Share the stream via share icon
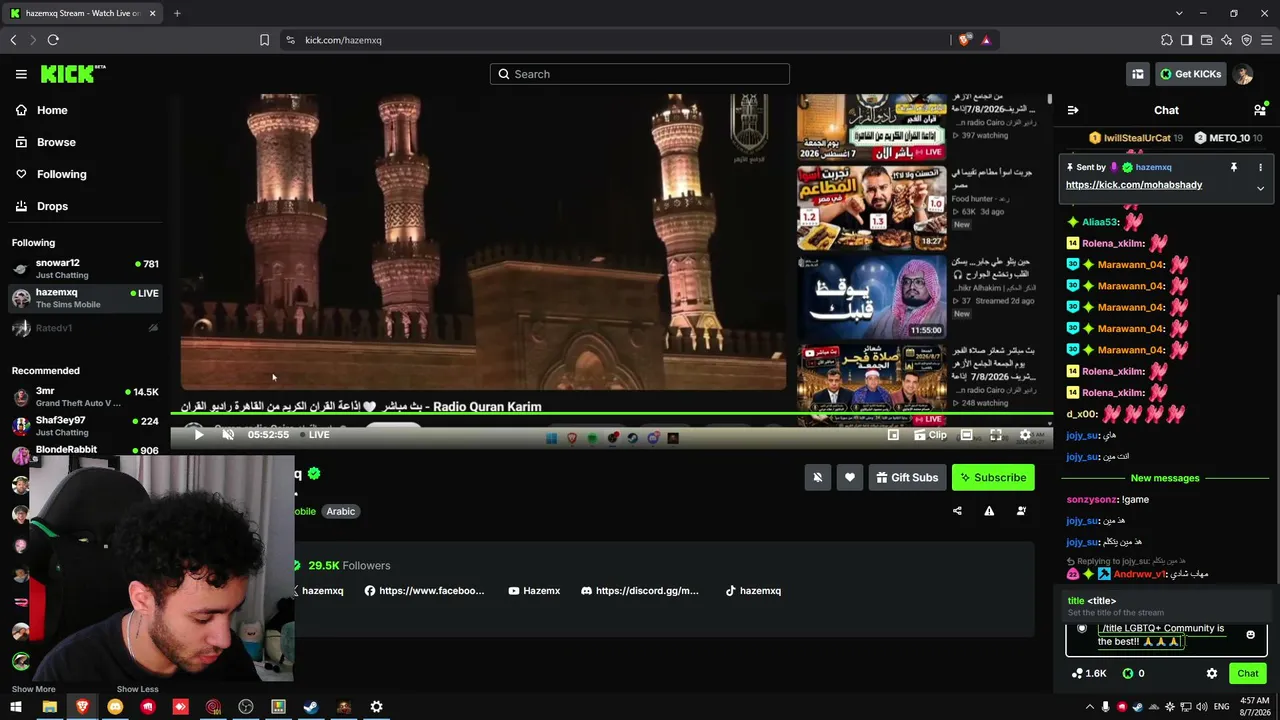This screenshot has width=1280, height=720. [957, 511]
